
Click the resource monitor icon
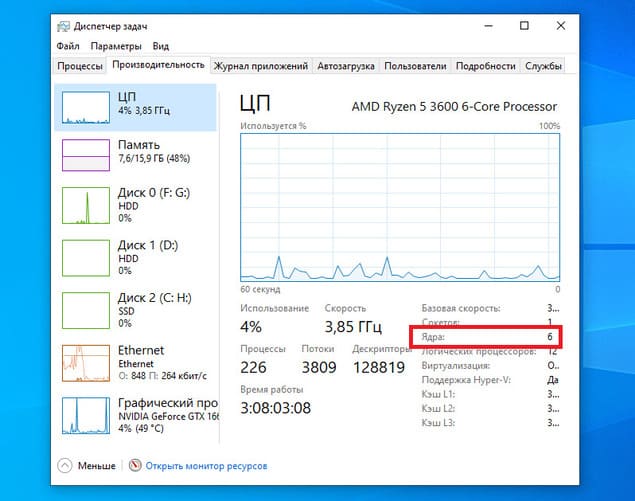(x=135, y=465)
